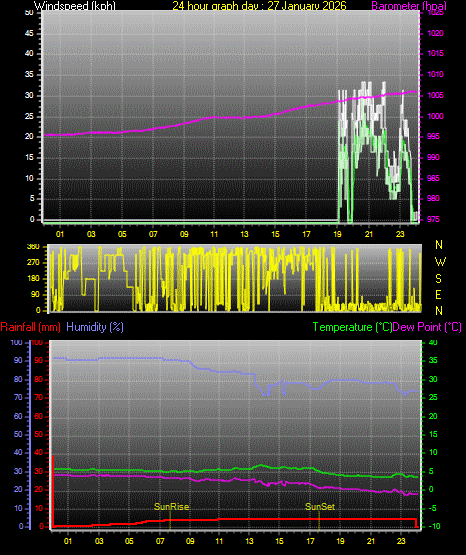Click the 'Rainfall (mm)' legend label

30,327
